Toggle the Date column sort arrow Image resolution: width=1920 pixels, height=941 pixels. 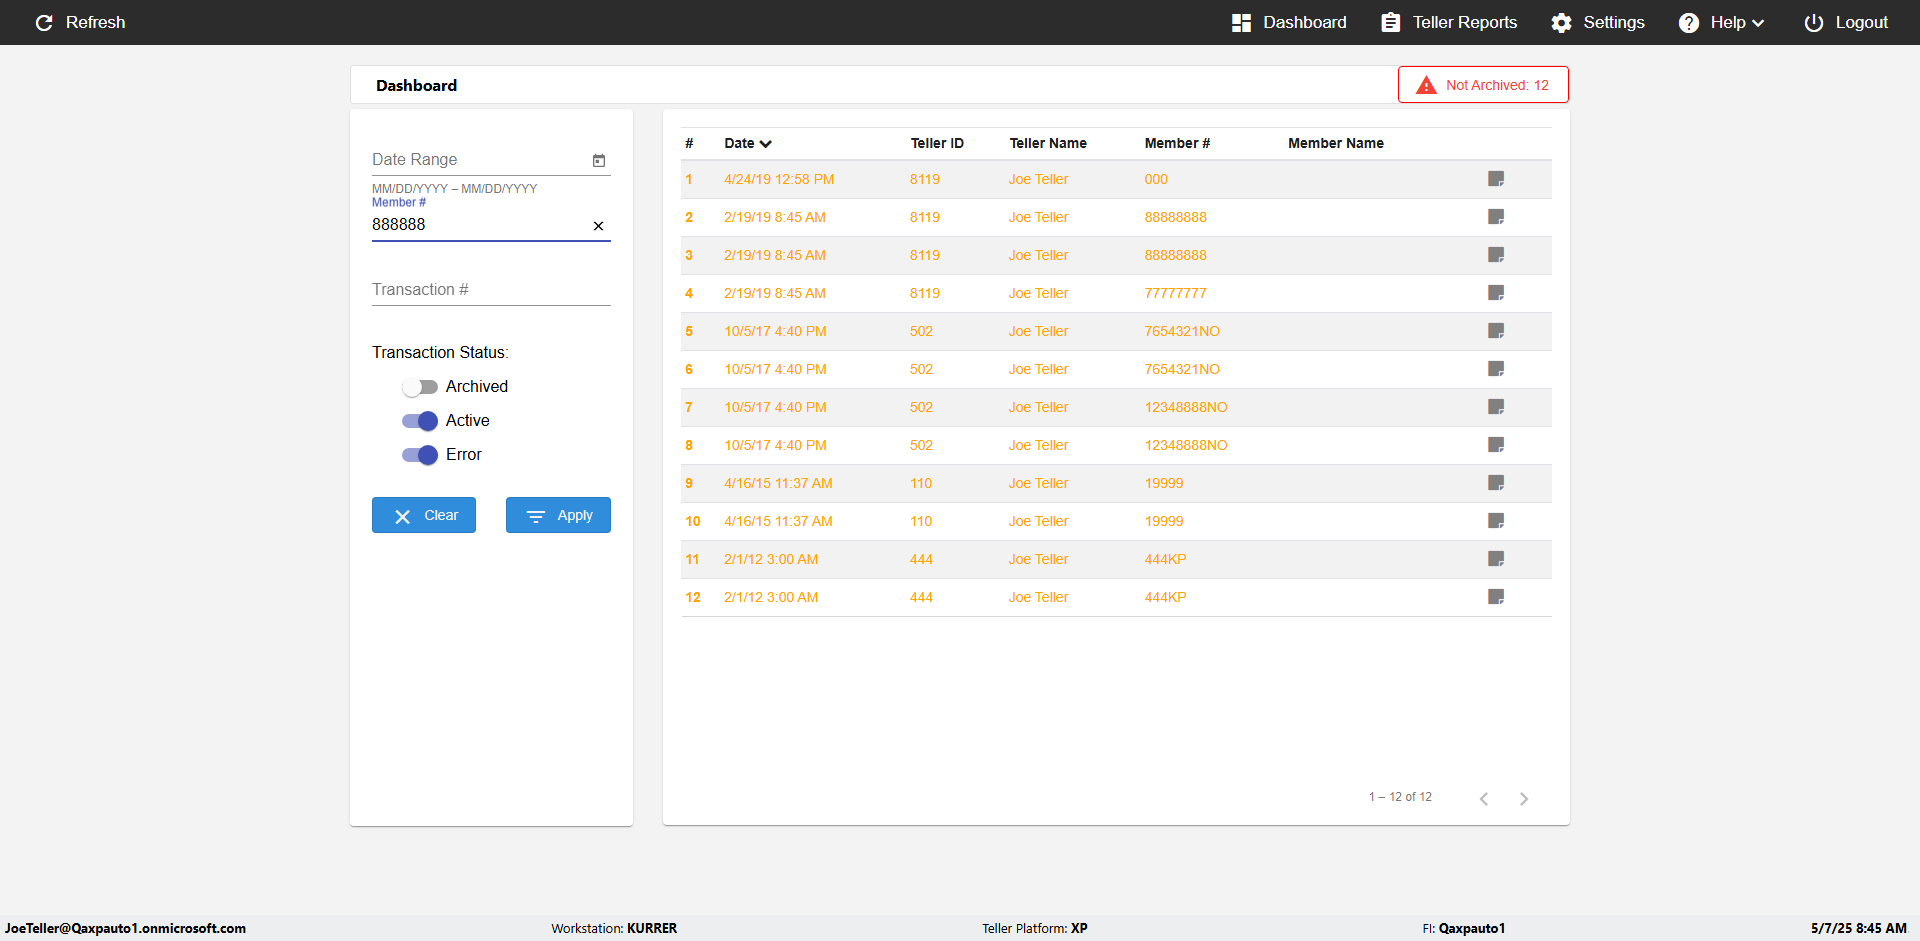(766, 144)
